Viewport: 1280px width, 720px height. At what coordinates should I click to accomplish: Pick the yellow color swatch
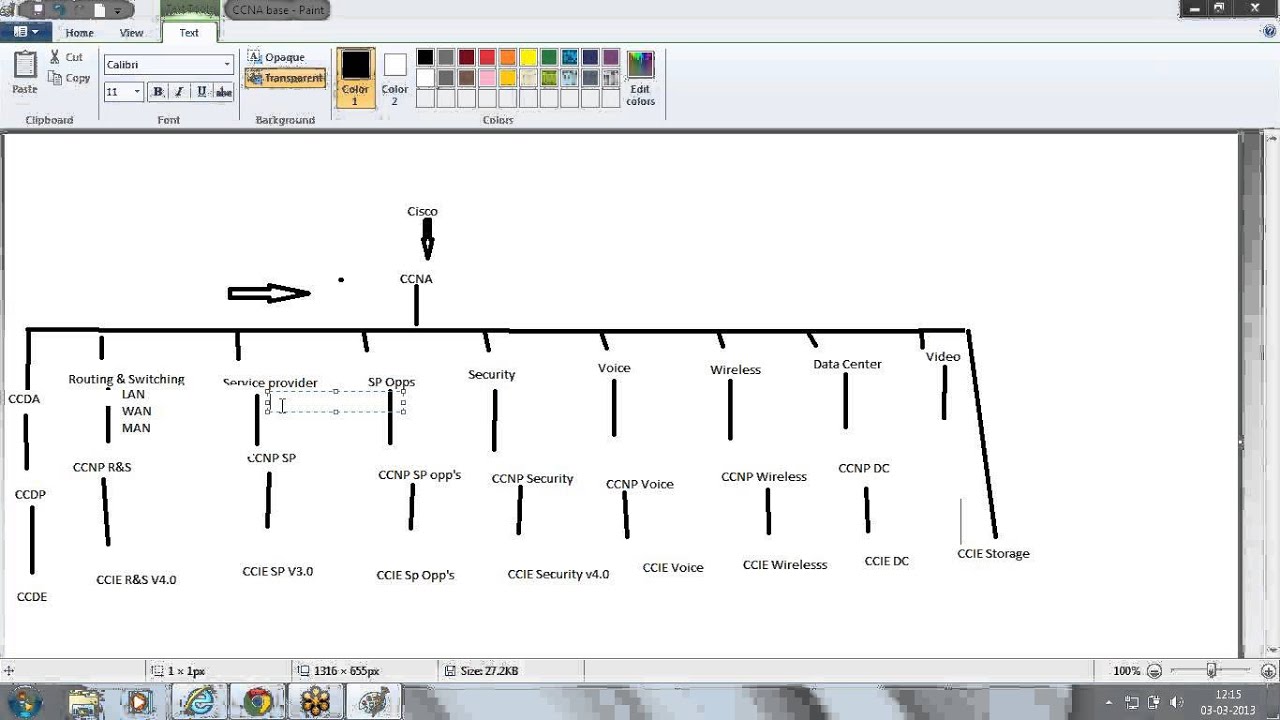(x=529, y=57)
